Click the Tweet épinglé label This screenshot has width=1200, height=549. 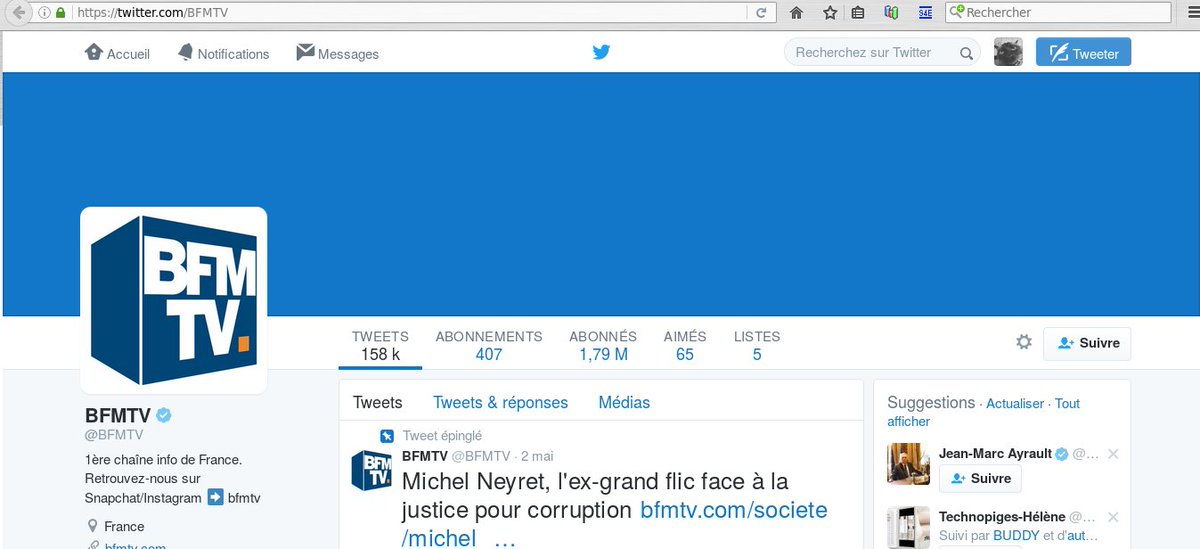point(442,436)
